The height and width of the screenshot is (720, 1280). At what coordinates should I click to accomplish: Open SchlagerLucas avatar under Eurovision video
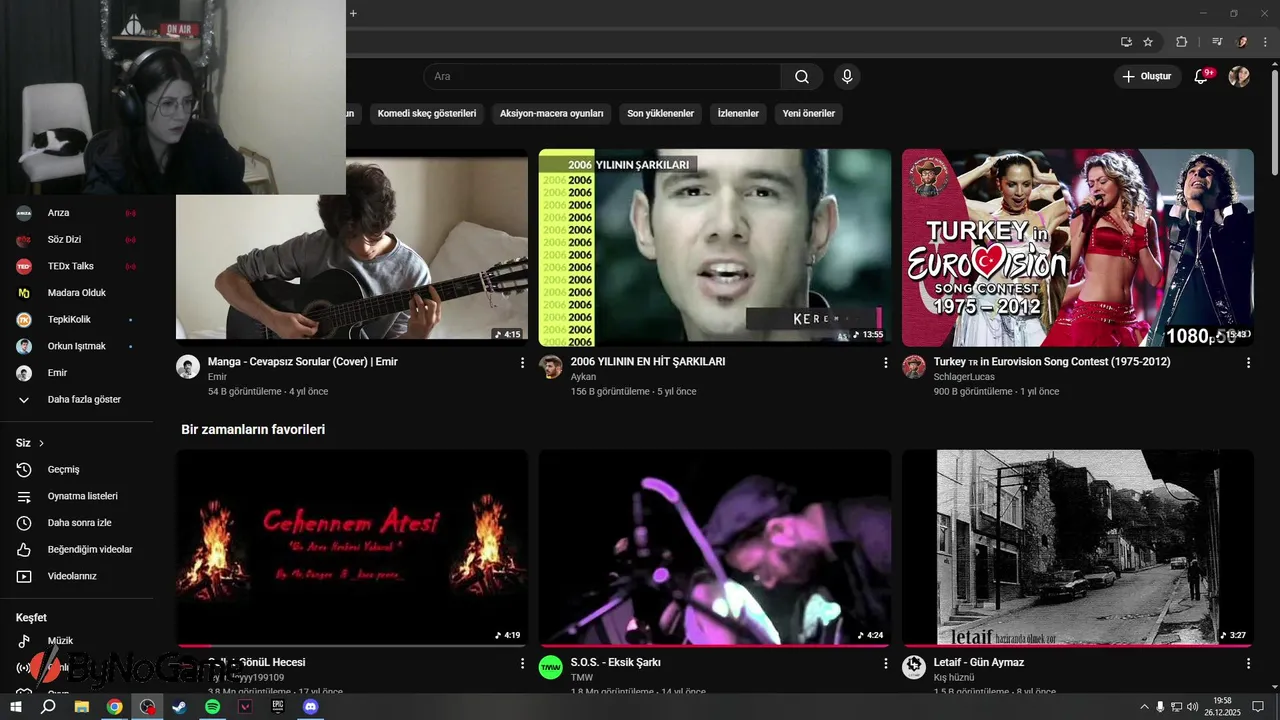[914, 366]
